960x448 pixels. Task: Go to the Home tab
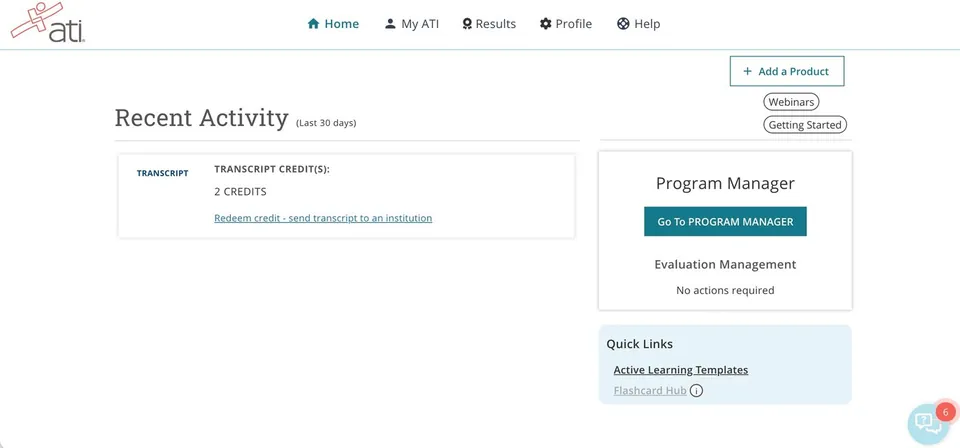(333, 24)
